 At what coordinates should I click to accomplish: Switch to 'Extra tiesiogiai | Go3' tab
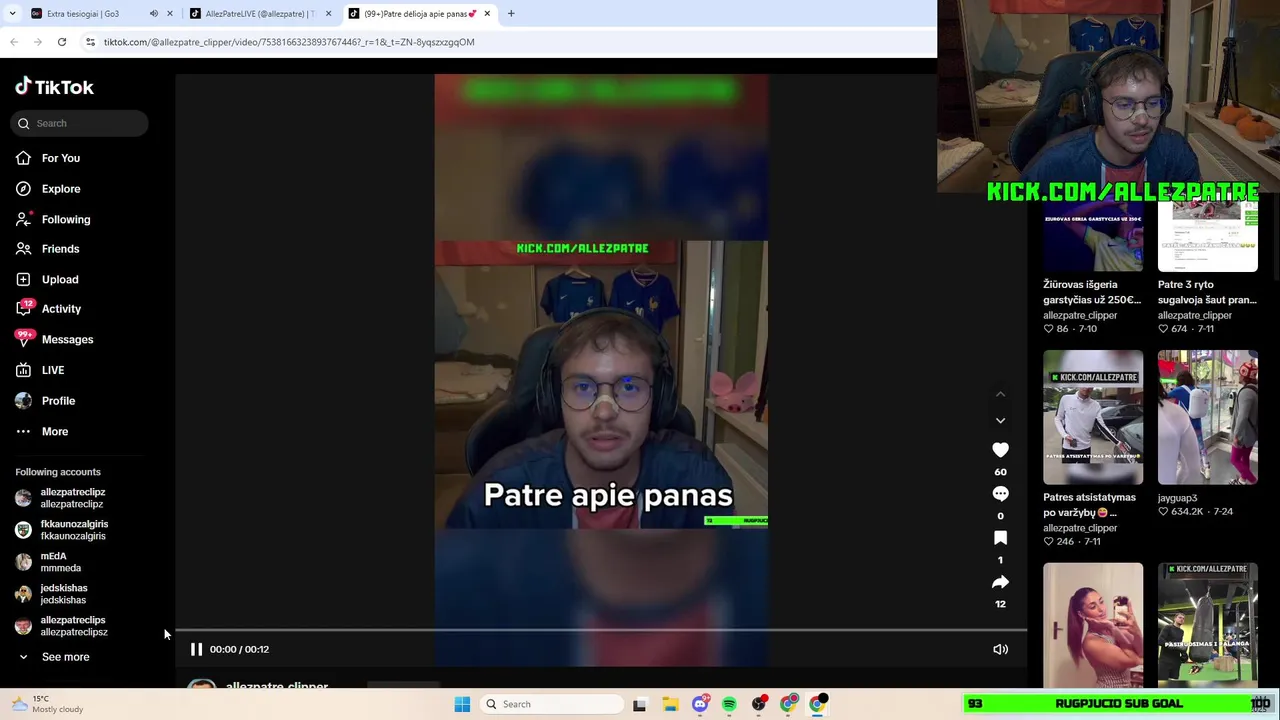pos(82,14)
